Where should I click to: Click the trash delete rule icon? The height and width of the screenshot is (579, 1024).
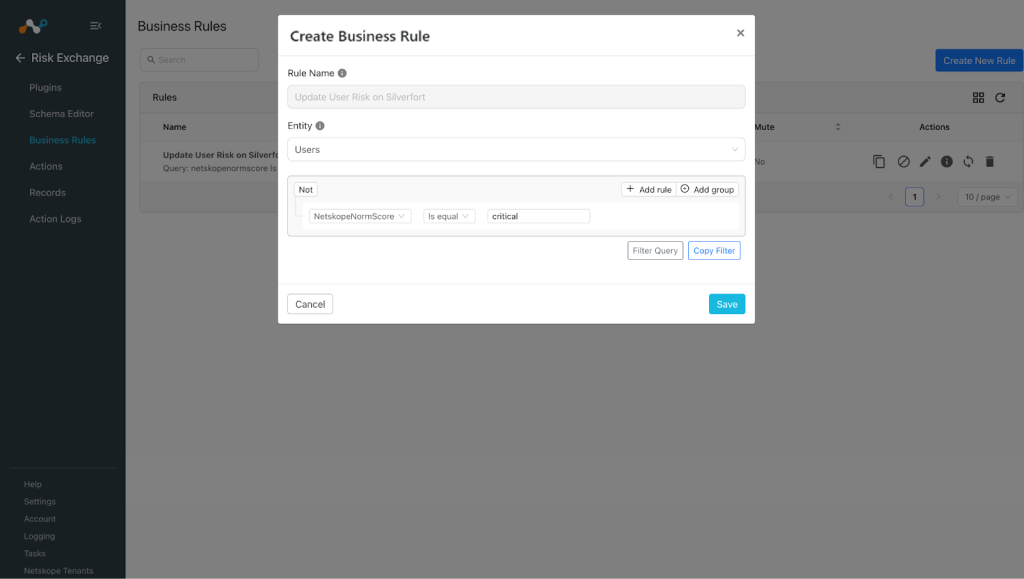coord(989,161)
